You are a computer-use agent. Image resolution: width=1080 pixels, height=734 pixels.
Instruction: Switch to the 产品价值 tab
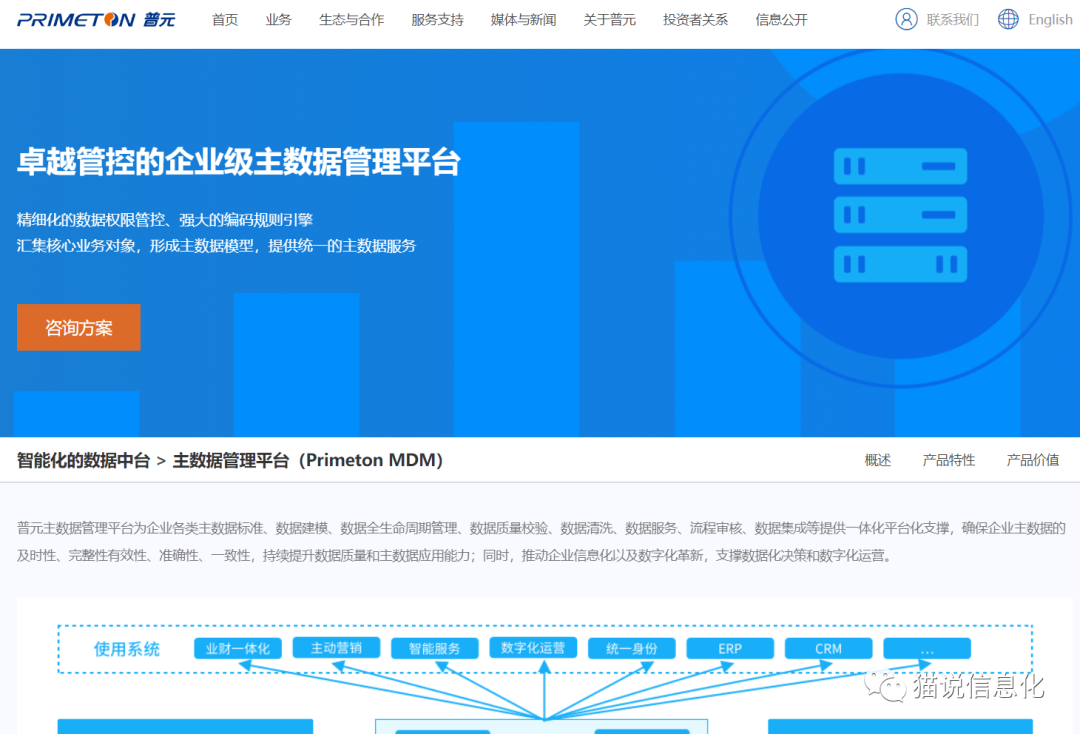pyautogui.click(x=1032, y=460)
